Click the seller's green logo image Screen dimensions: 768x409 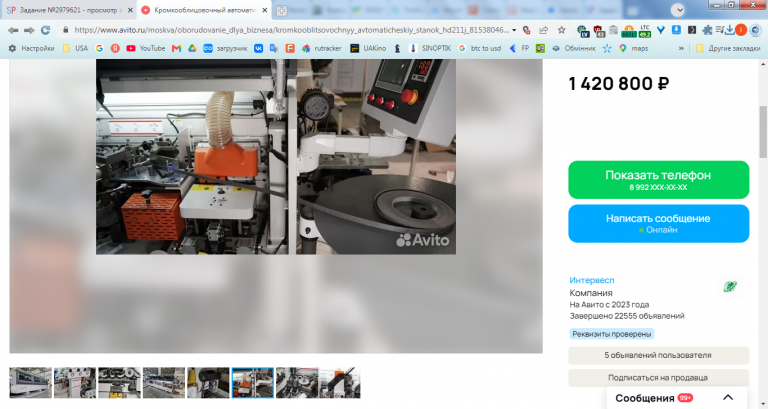(x=730, y=287)
